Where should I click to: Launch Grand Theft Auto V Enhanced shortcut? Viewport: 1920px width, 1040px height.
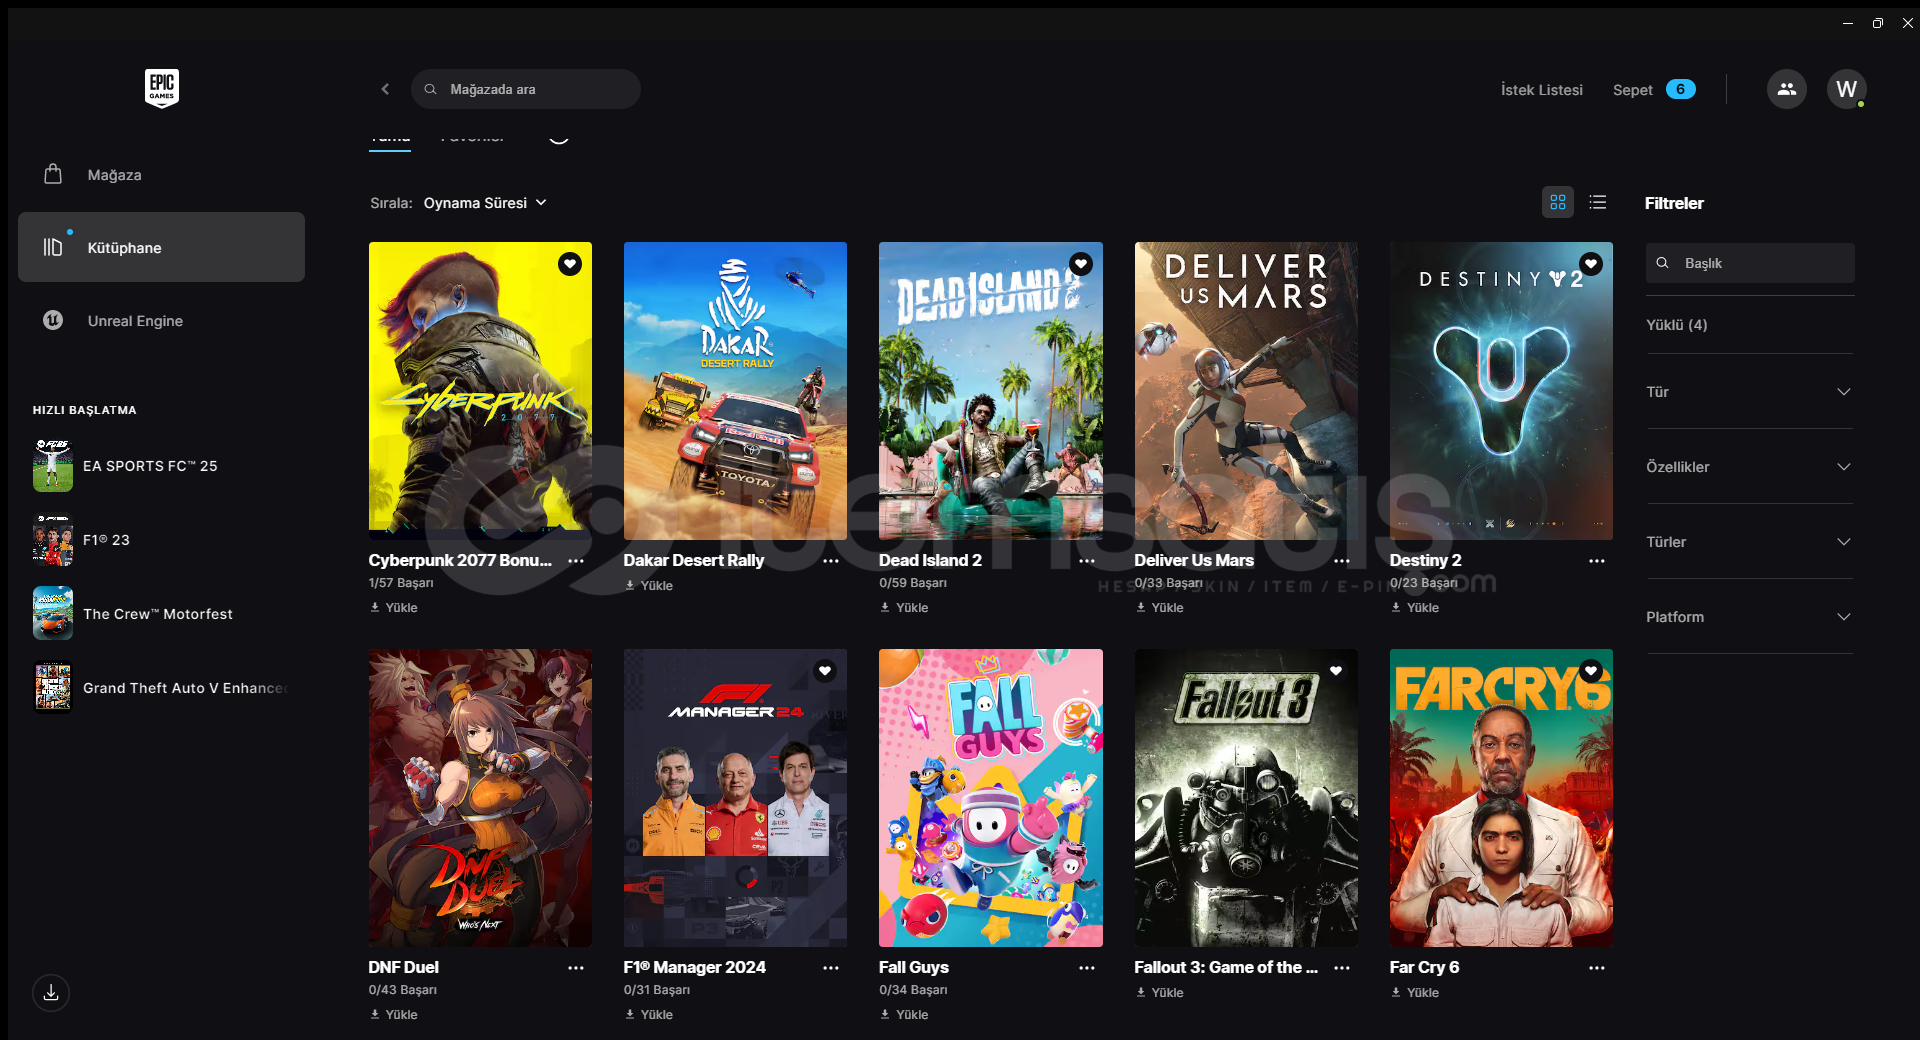tap(160, 688)
